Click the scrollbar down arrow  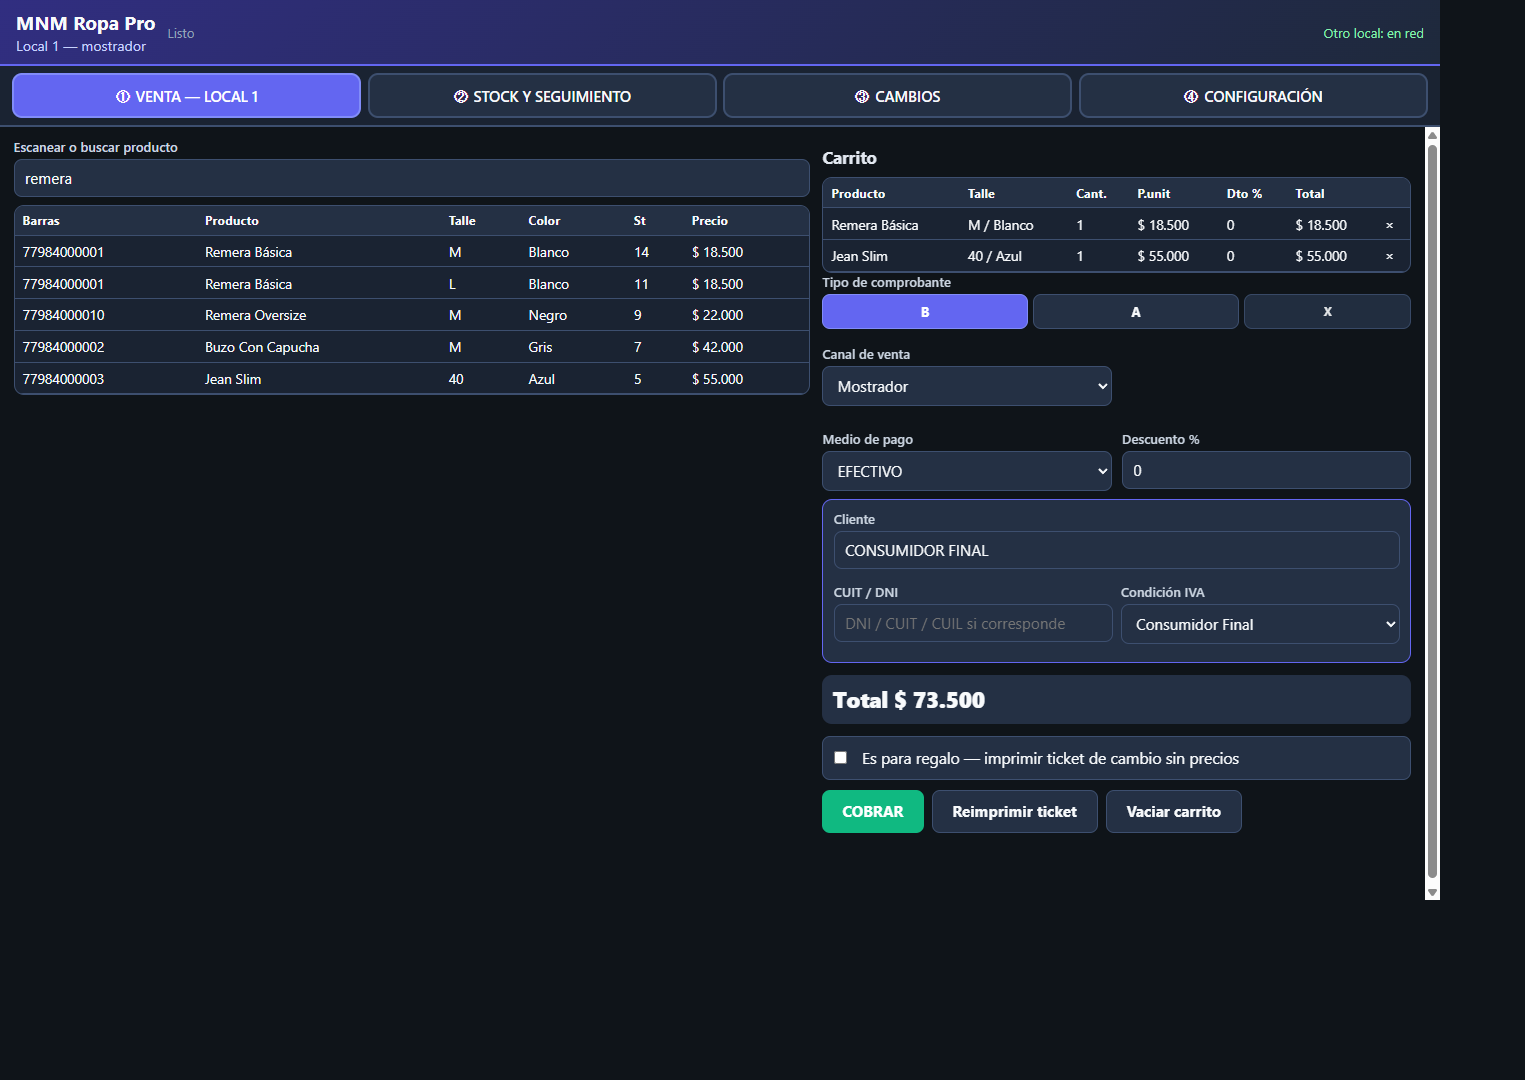point(1432,892)
